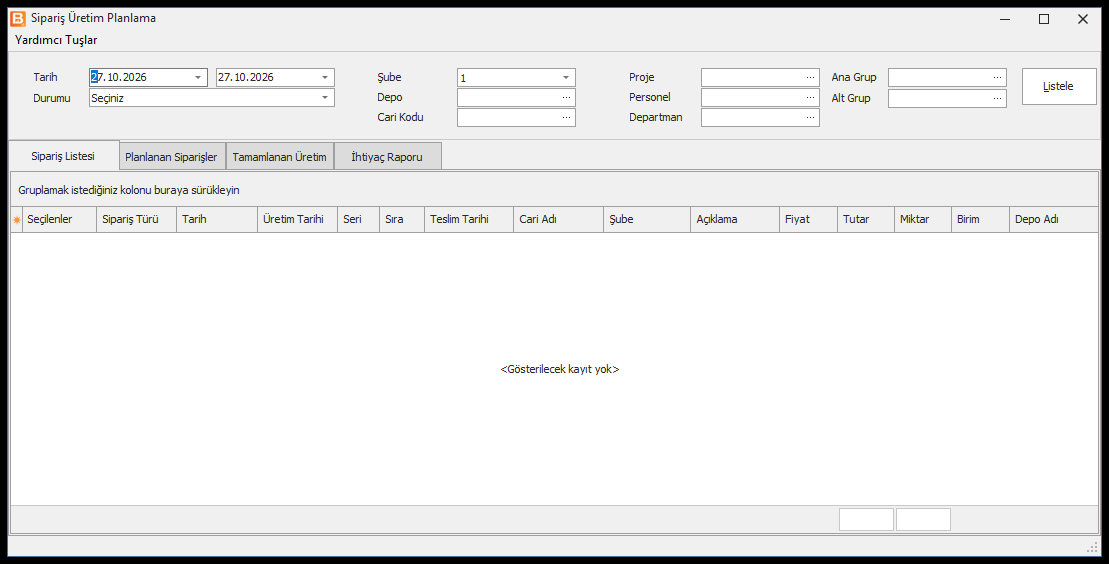This screenshot has width=1109, height=564.
Task: Sort by the Seçilenler column header
Action: [x=59, y=219]
